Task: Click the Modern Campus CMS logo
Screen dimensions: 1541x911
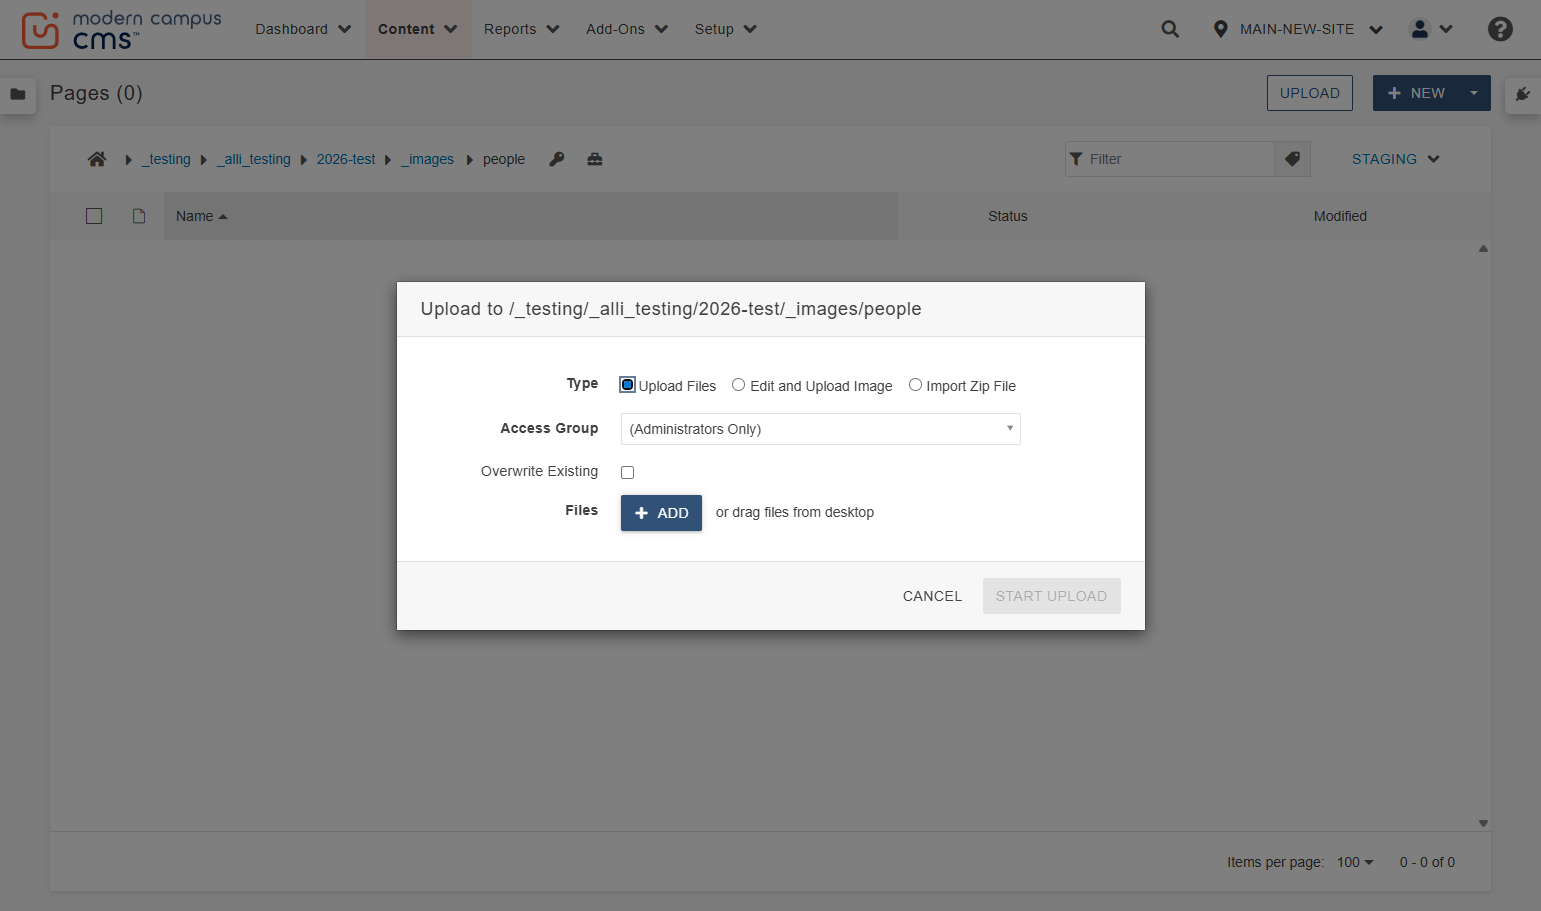Action: click(x=121, y=30)
